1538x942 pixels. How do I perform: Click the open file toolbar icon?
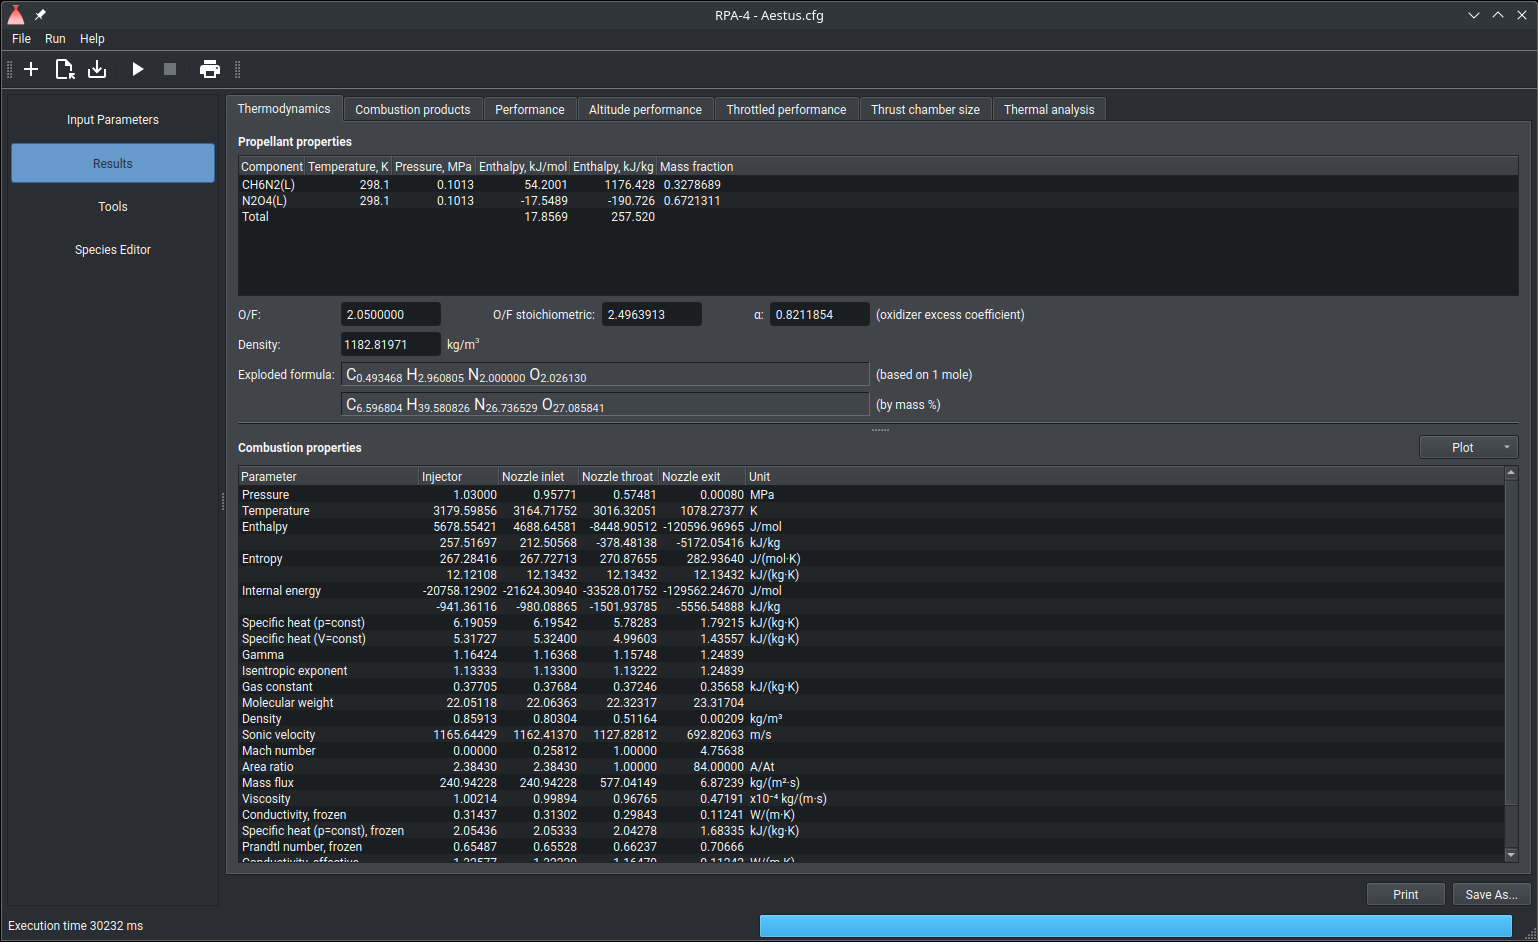[x=64, y=69]
